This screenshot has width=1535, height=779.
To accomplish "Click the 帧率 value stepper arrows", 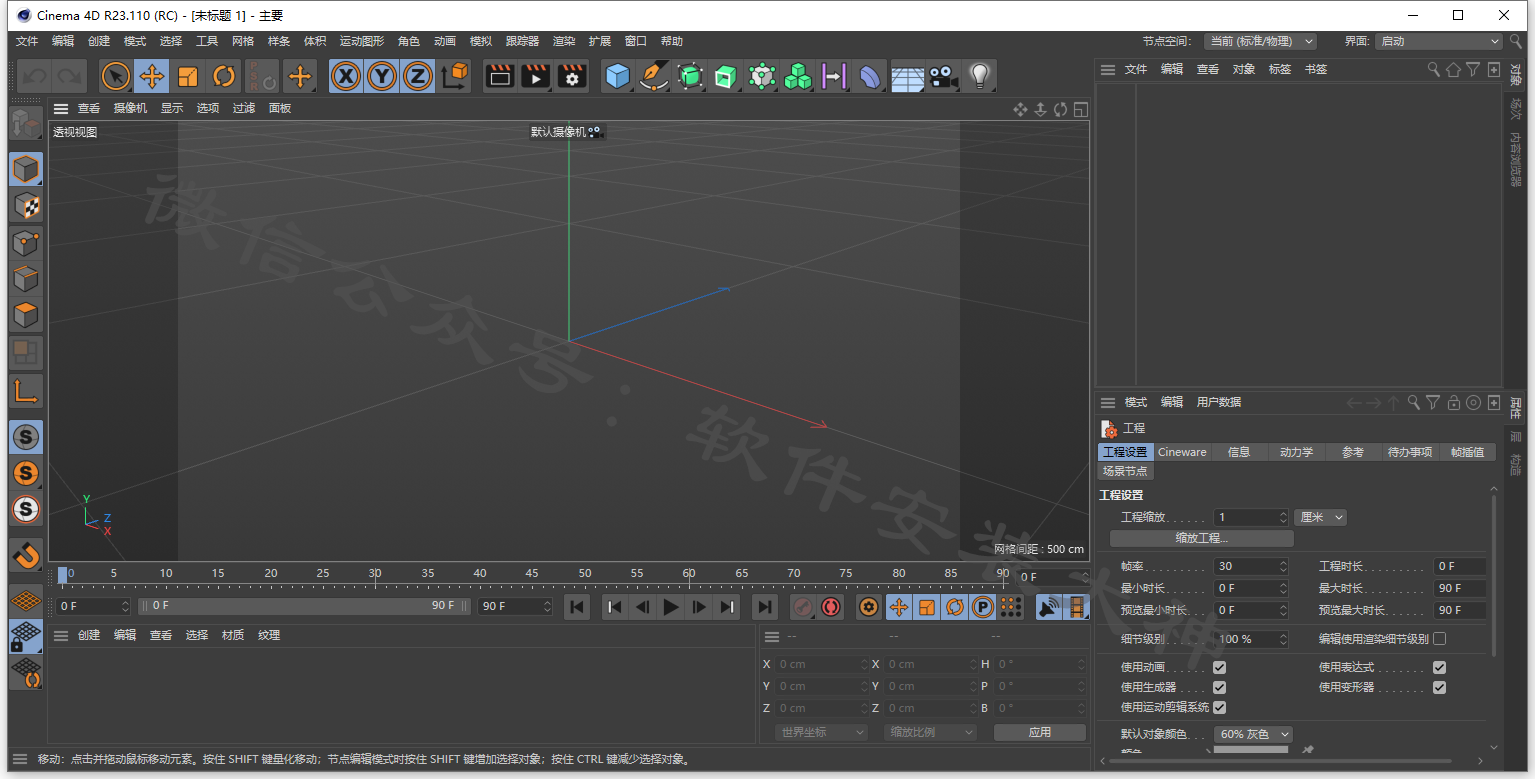I will (1283, 566).
